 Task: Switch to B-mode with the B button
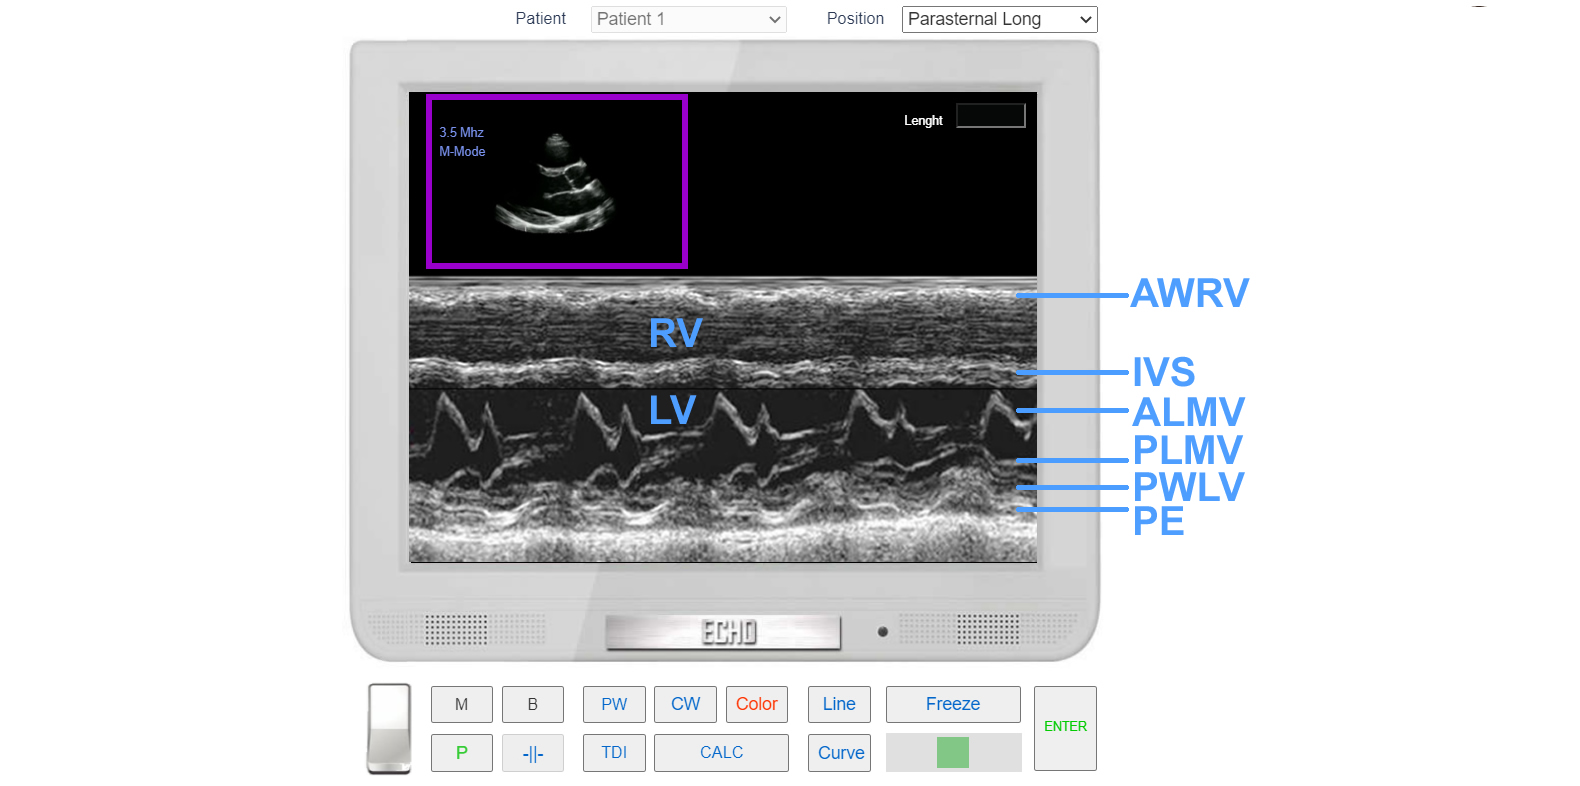[x=533, y=704]
